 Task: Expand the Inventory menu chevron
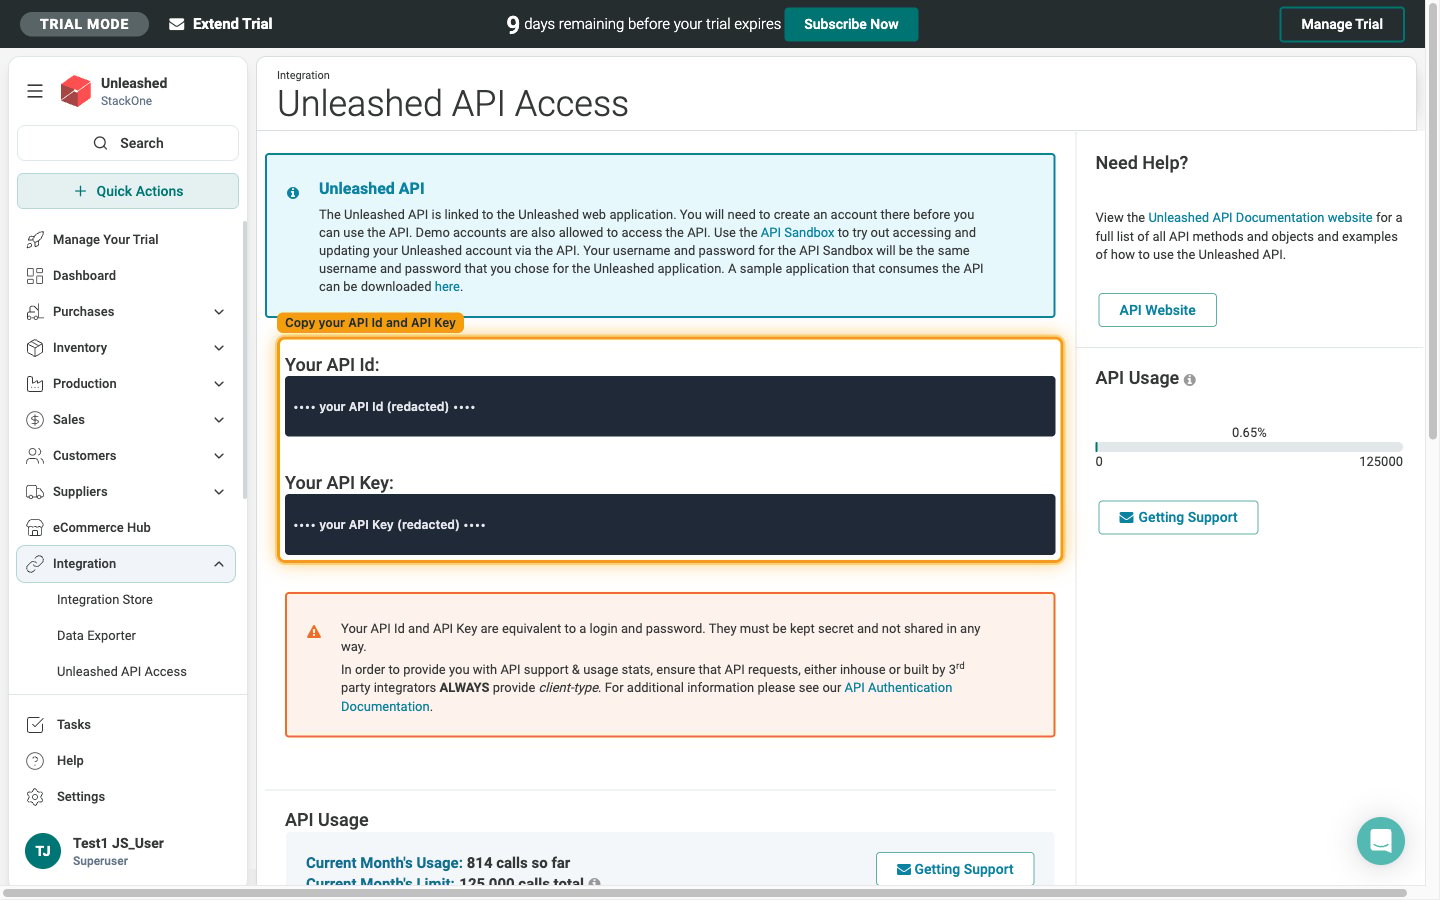click(219, 348)
